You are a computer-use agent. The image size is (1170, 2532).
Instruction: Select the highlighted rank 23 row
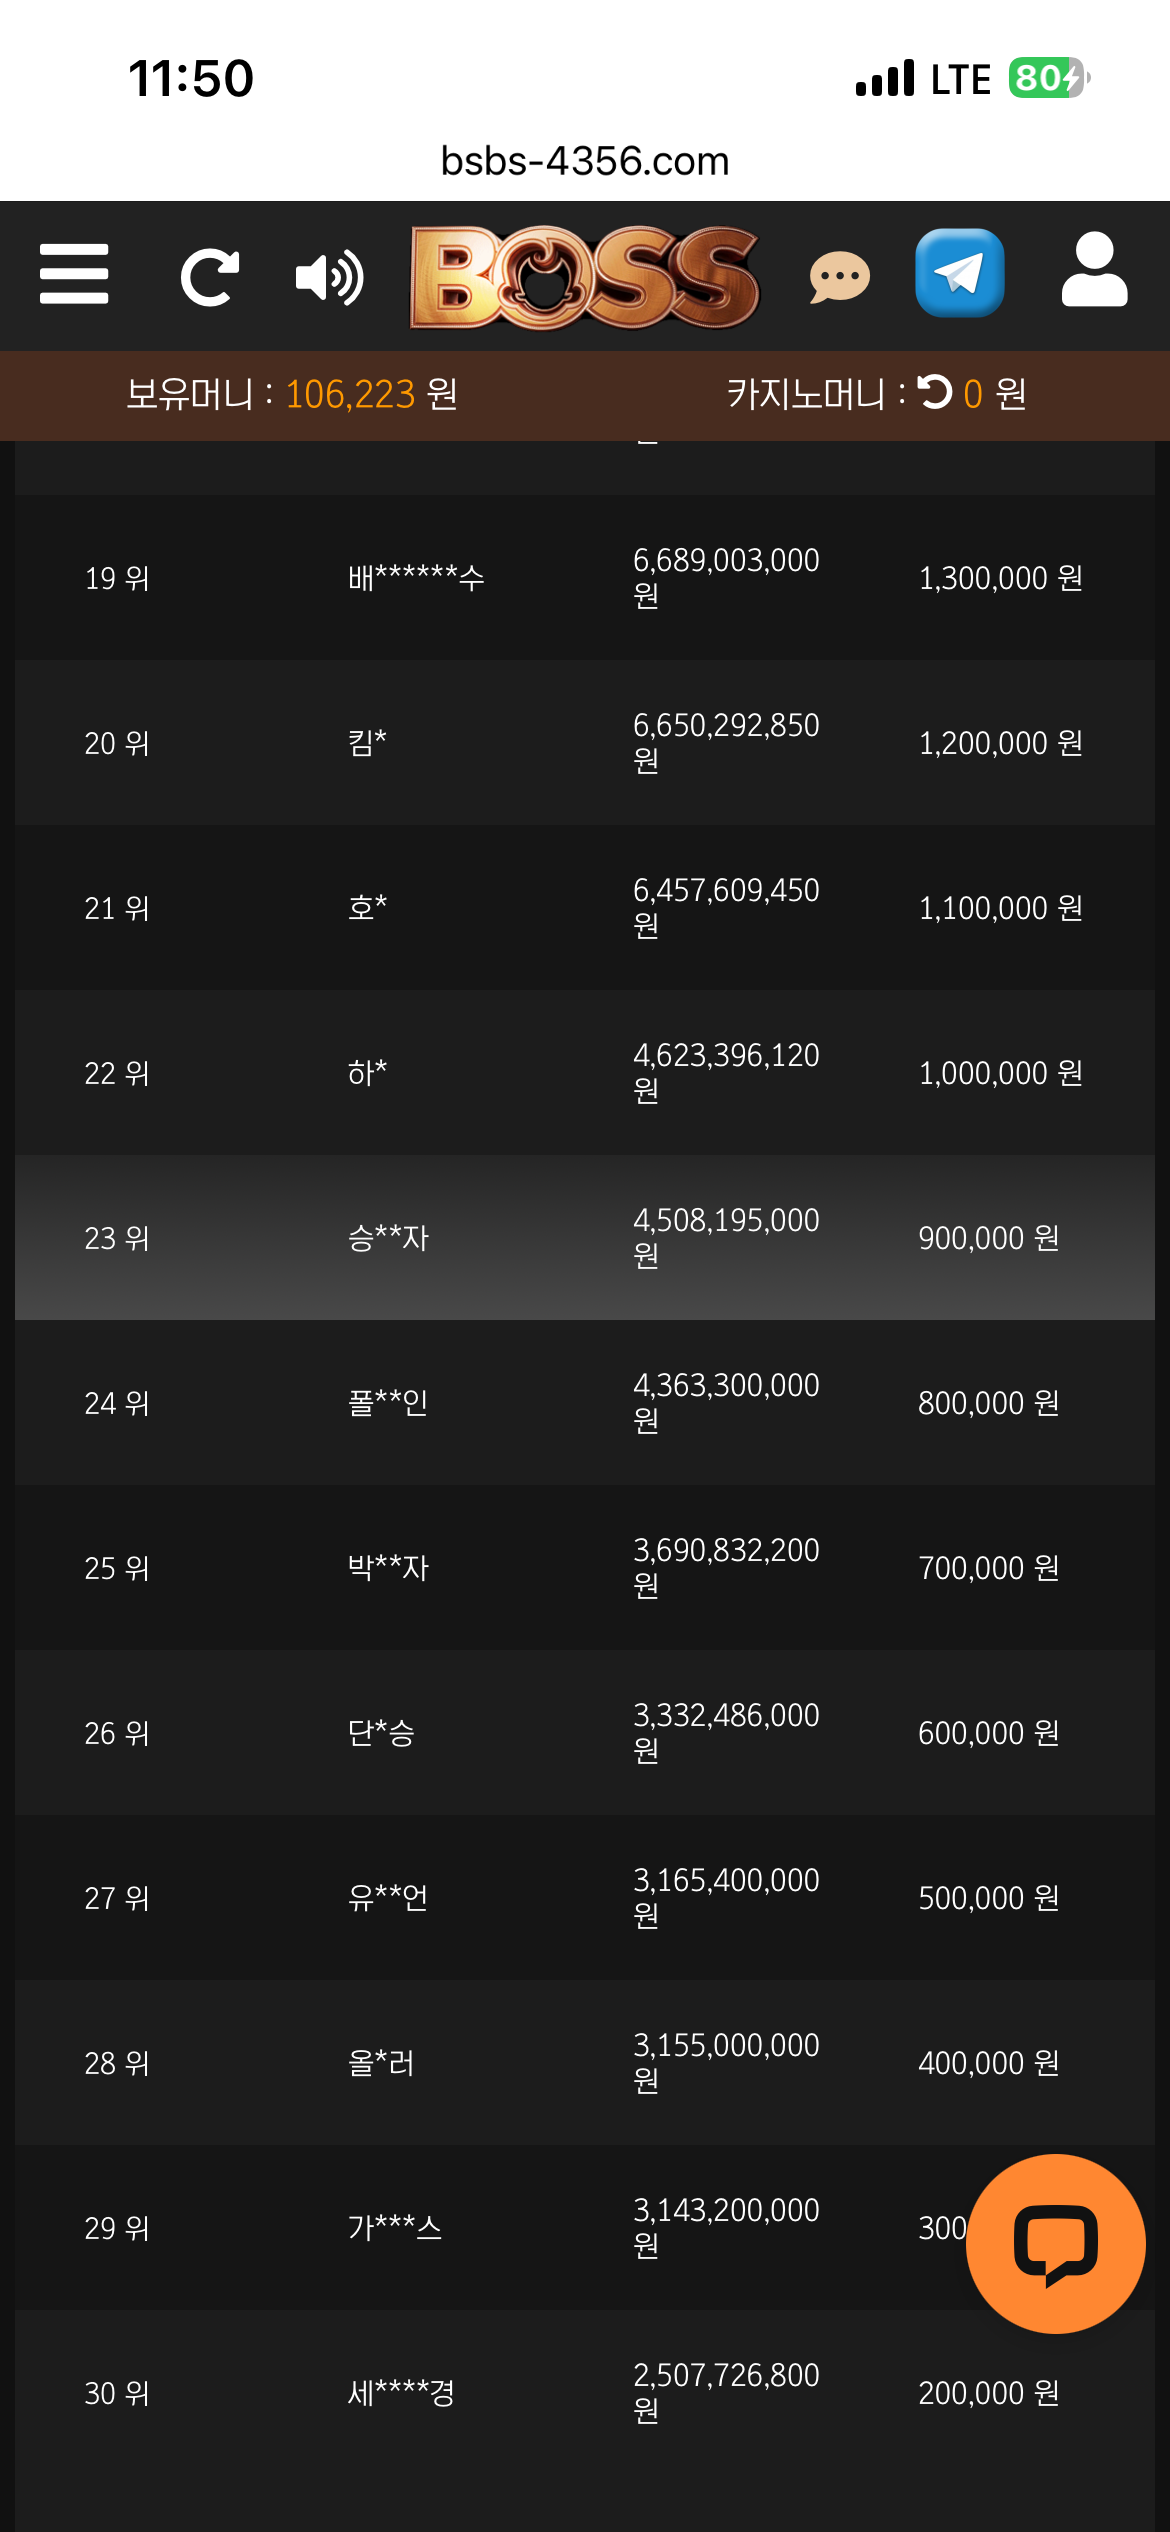pyautogui.click(x=585, y=1237)
